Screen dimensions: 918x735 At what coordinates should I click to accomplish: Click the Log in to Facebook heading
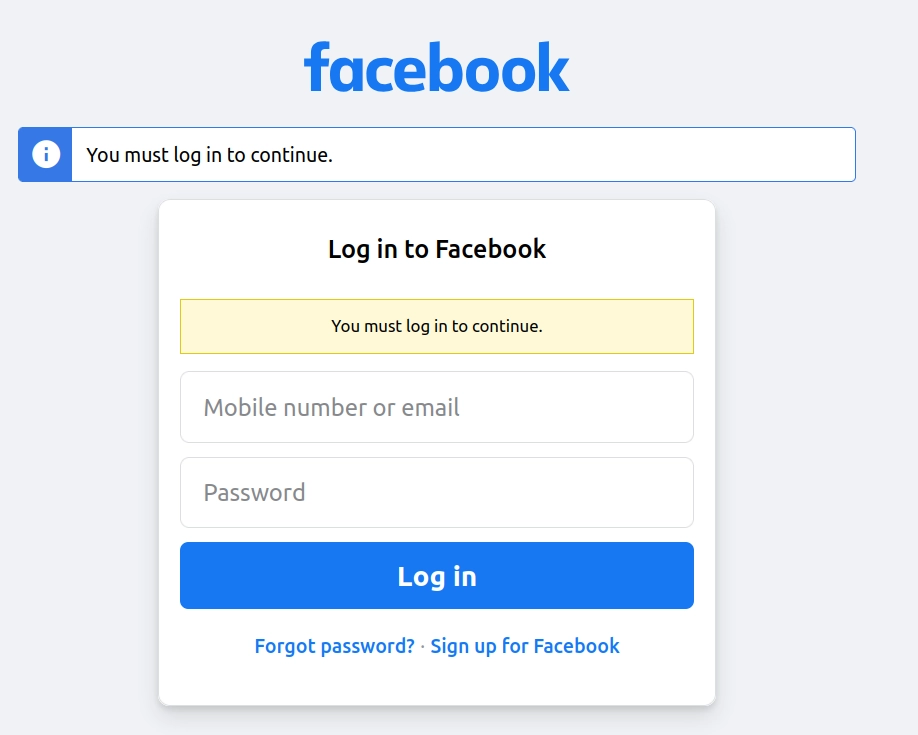pyautogui.click(x=437, y=248)
